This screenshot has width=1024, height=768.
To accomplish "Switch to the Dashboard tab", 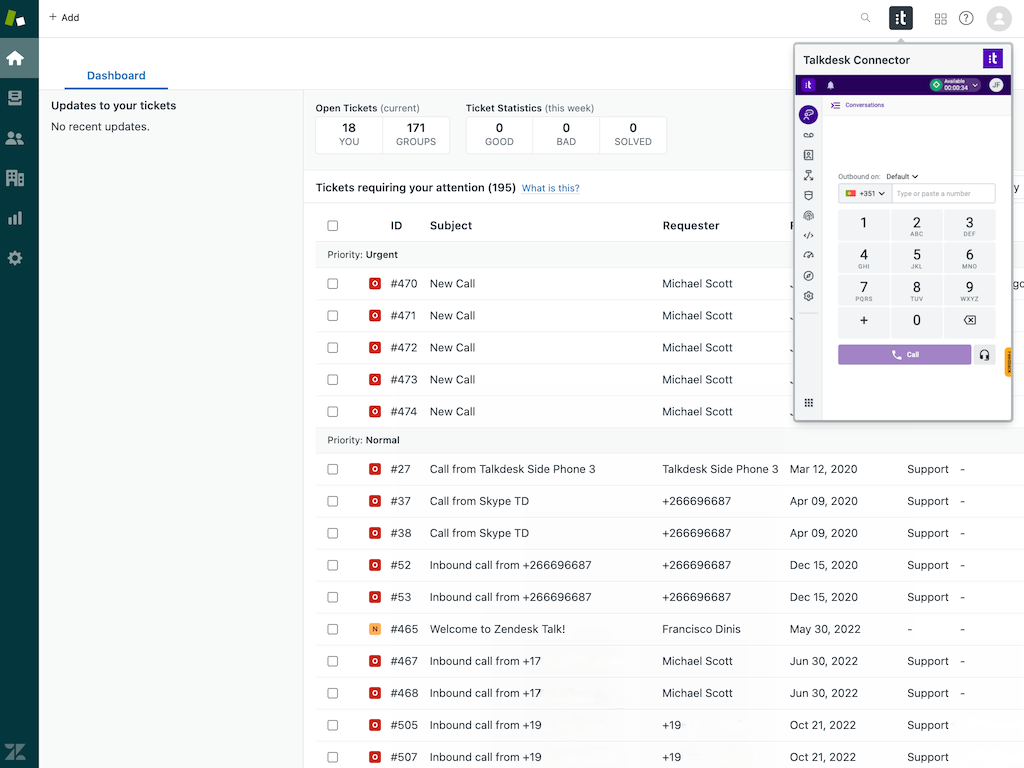I will click(x=116, y=76).
